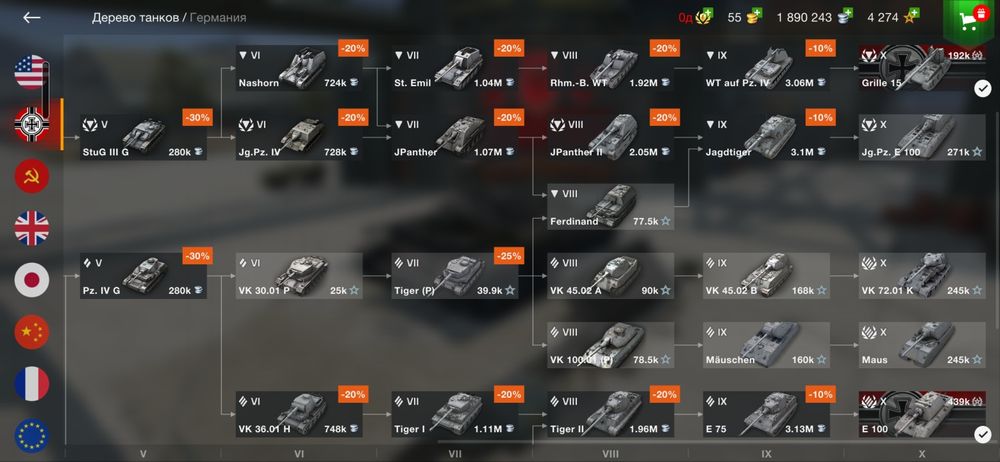Open the 4 274 free experience counter

pyautogui.click(x=893, y=17)
